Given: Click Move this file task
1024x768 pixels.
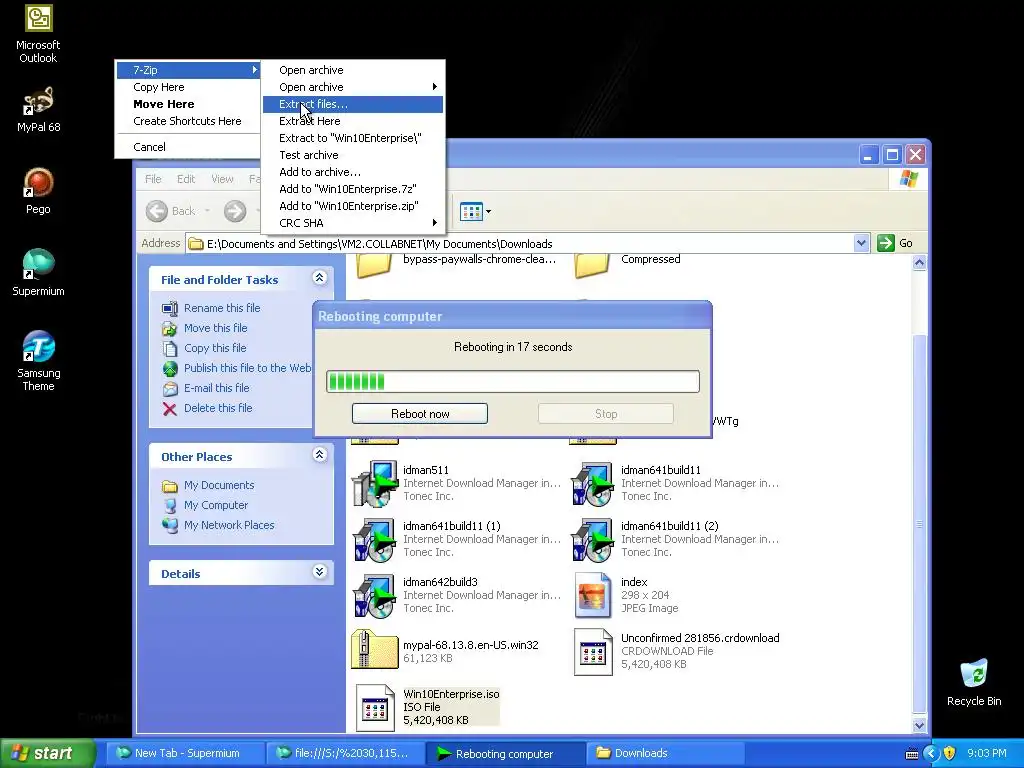Looking at the screenshot, I should [x=216, y=328].
